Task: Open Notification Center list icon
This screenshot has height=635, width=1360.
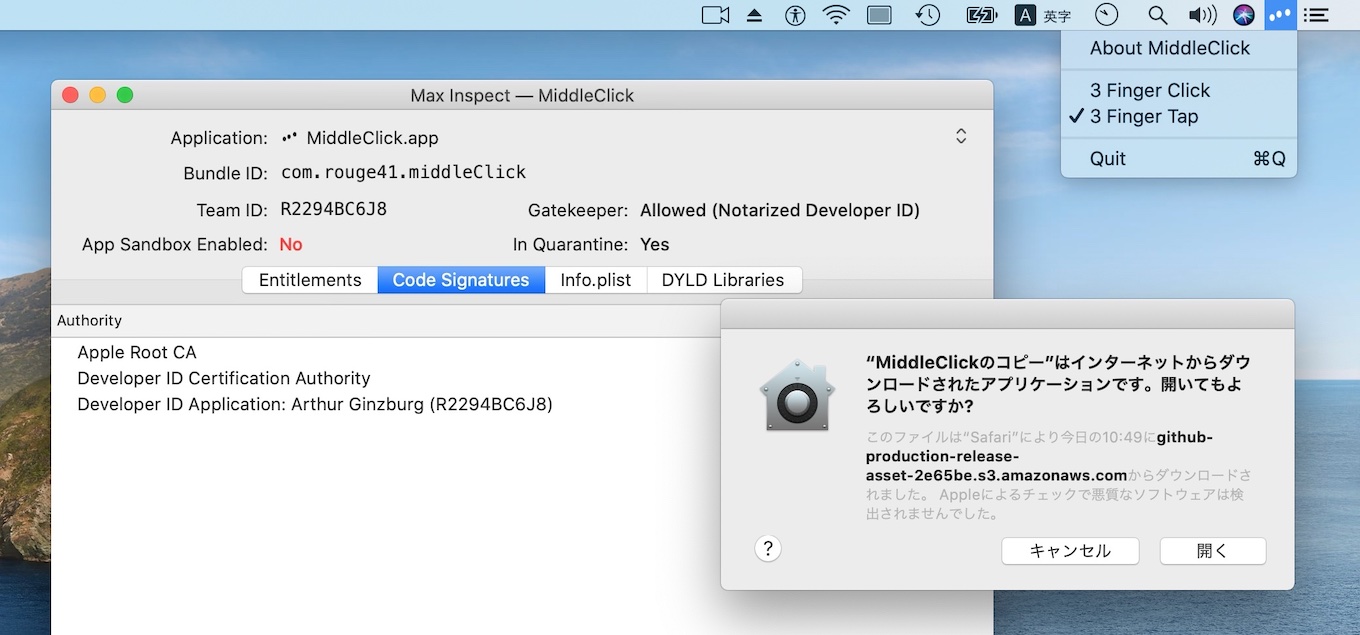Action: point(1317,15)
